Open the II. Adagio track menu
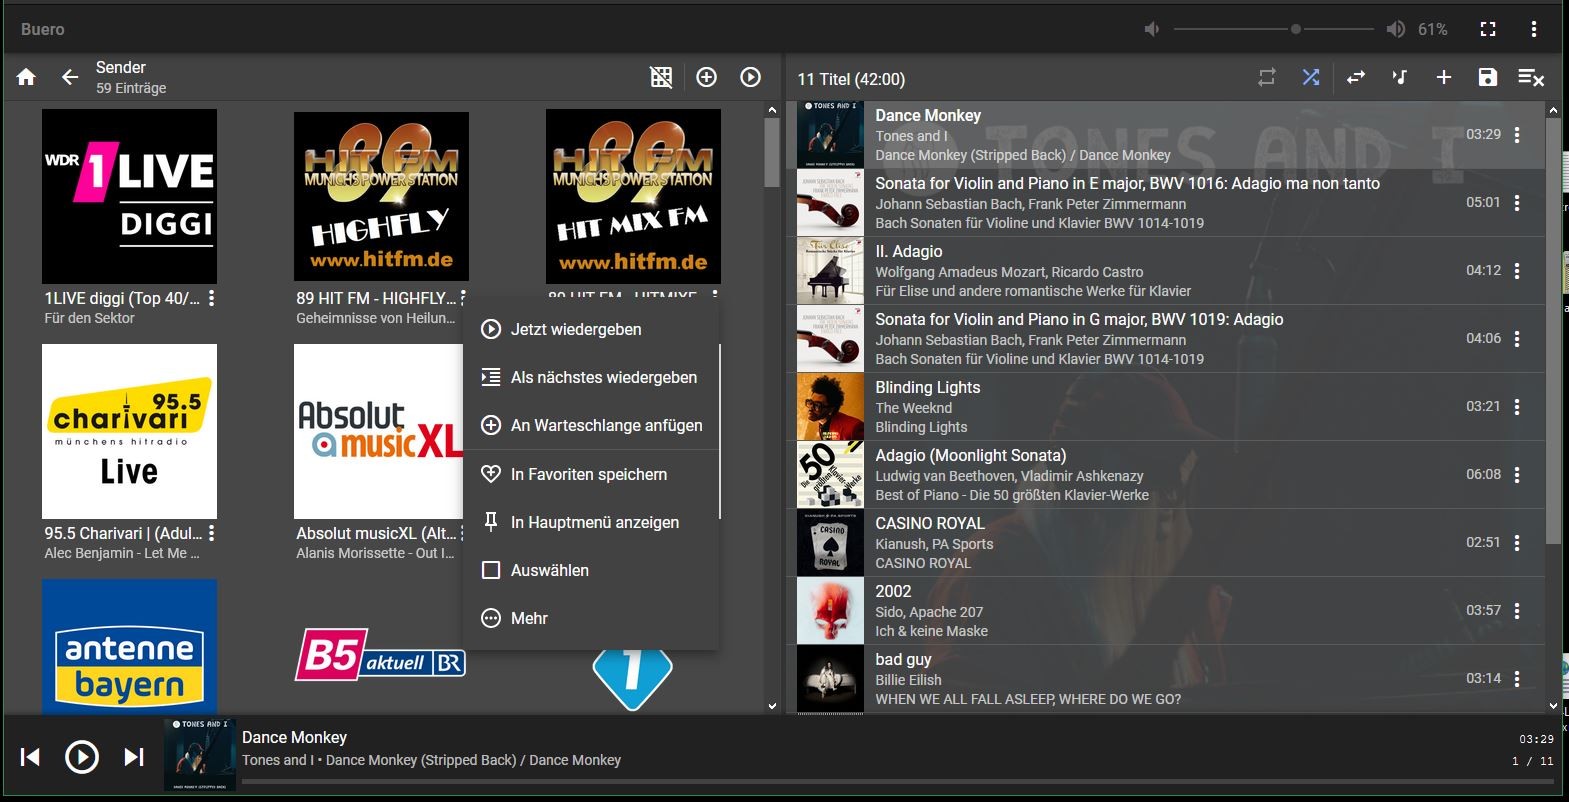 click(1517, 271)
